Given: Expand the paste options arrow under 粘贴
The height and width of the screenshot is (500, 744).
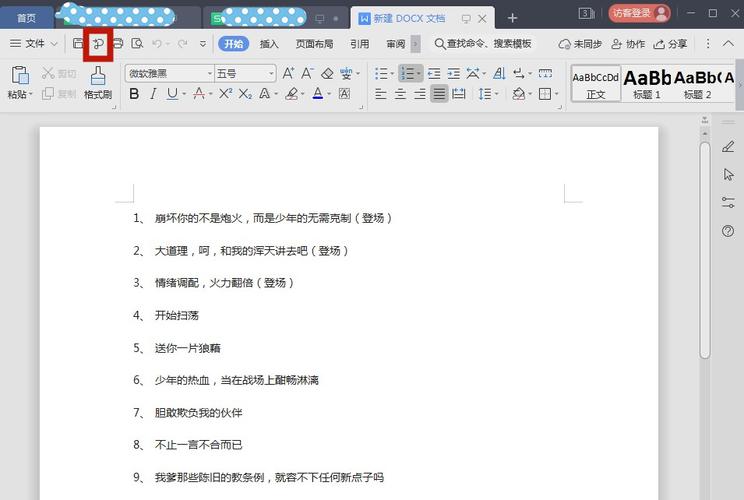Looking at the screenshot, I should coord(31,94).
